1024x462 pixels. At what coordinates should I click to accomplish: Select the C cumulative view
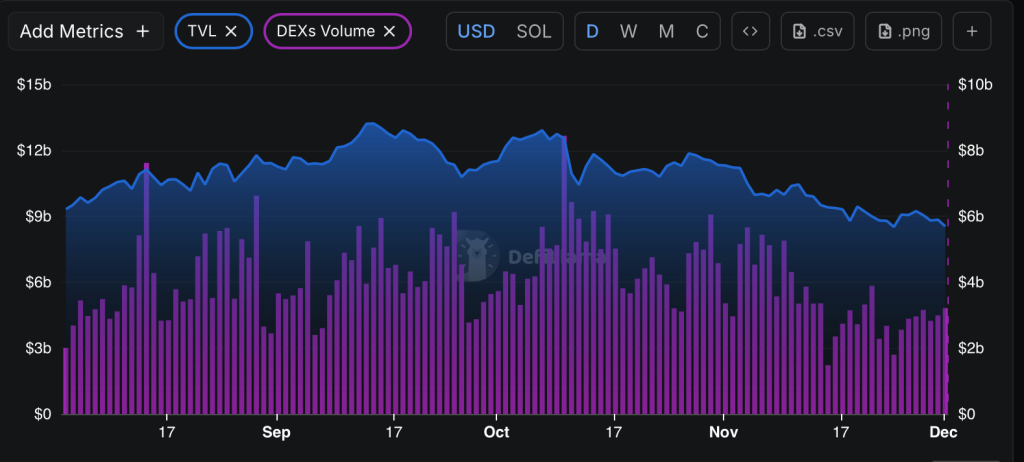702,31
